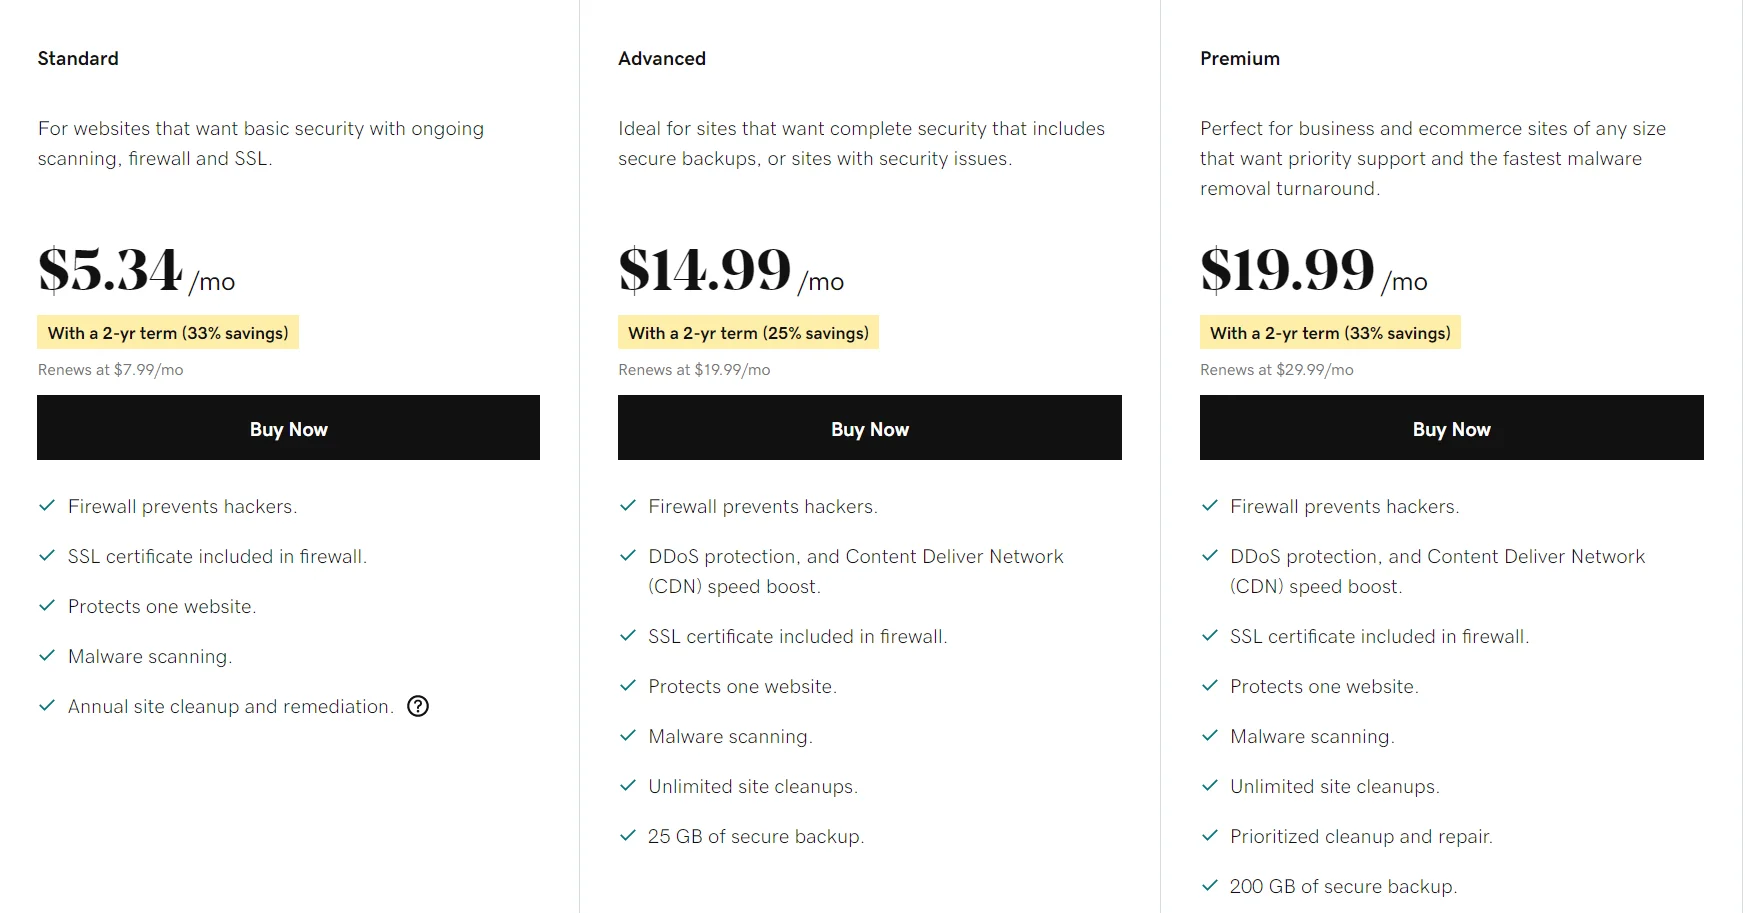This screenshot has width=1745, height=913.
Task: Click the Renews at $29.99/mo text
Action: (1276, 369)
